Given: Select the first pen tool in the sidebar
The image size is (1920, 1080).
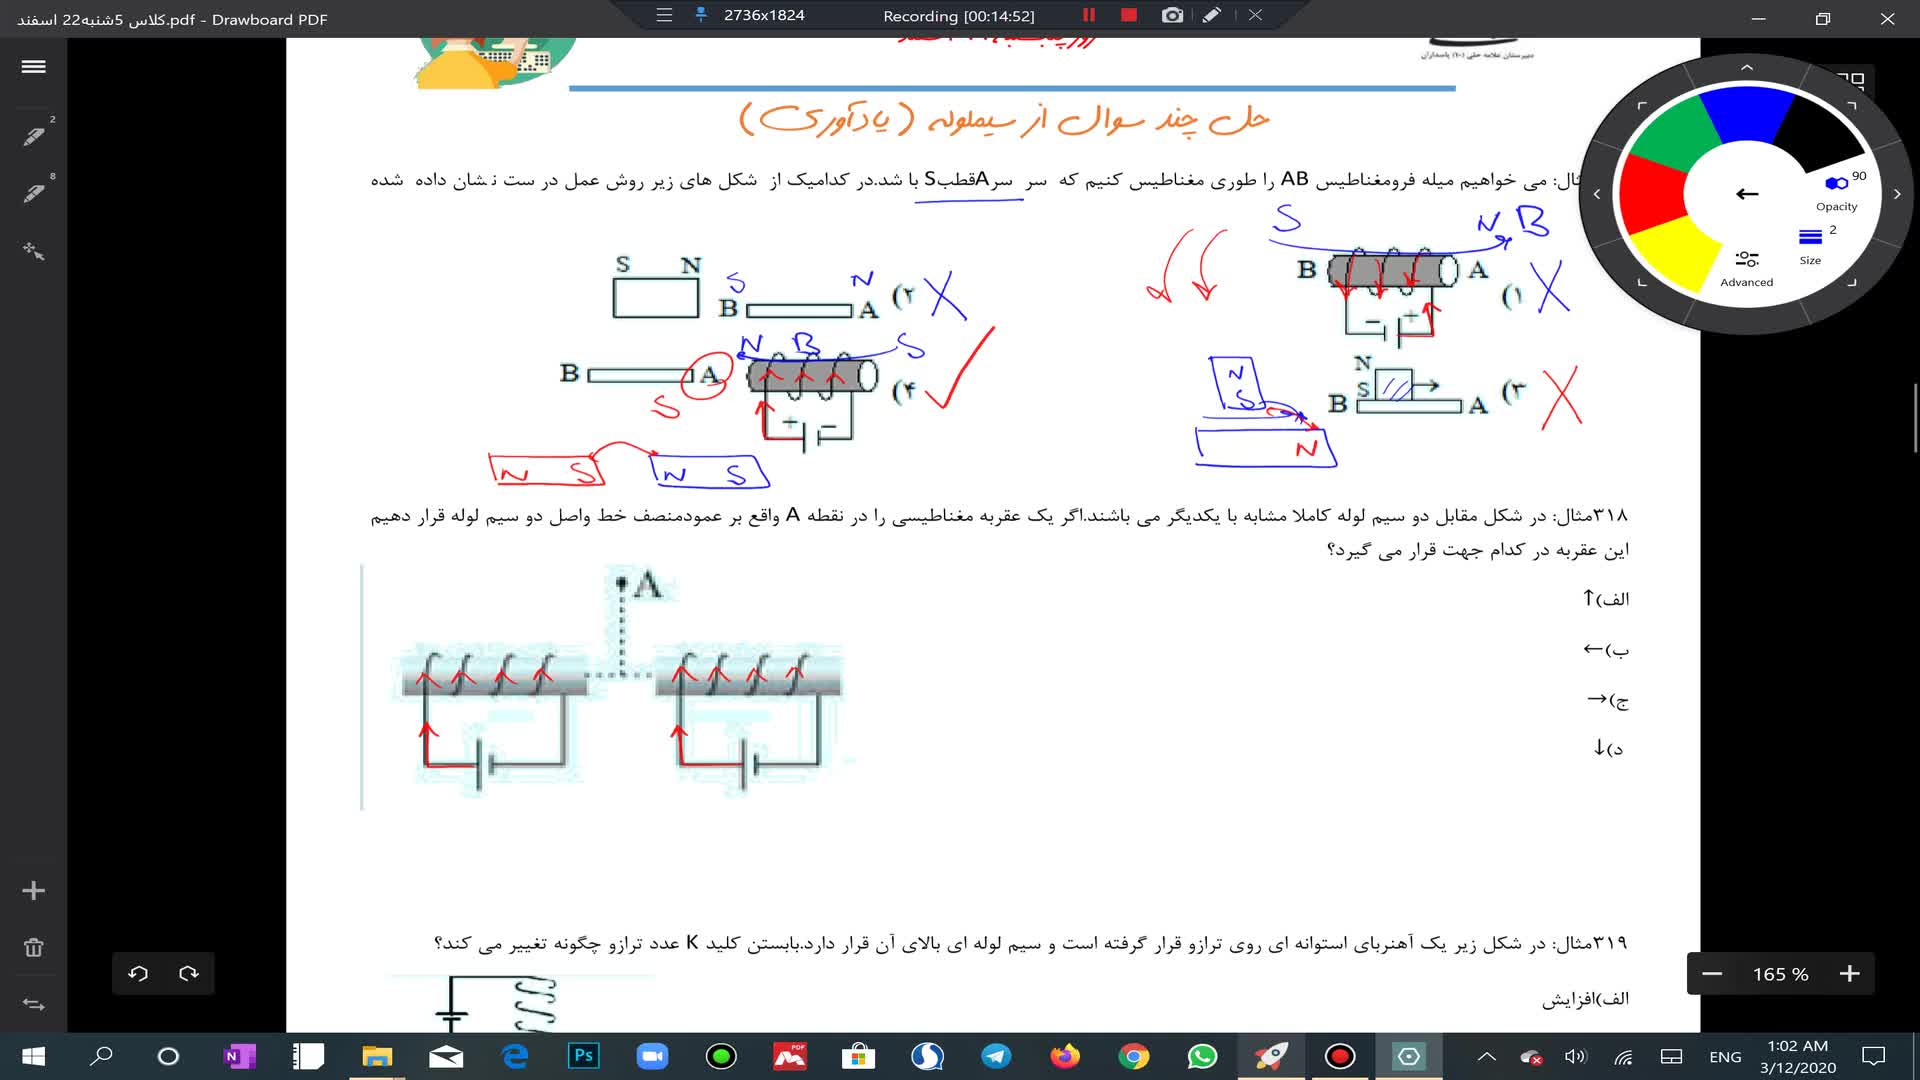Looking at the screenshot, I should tap(34, 136).
